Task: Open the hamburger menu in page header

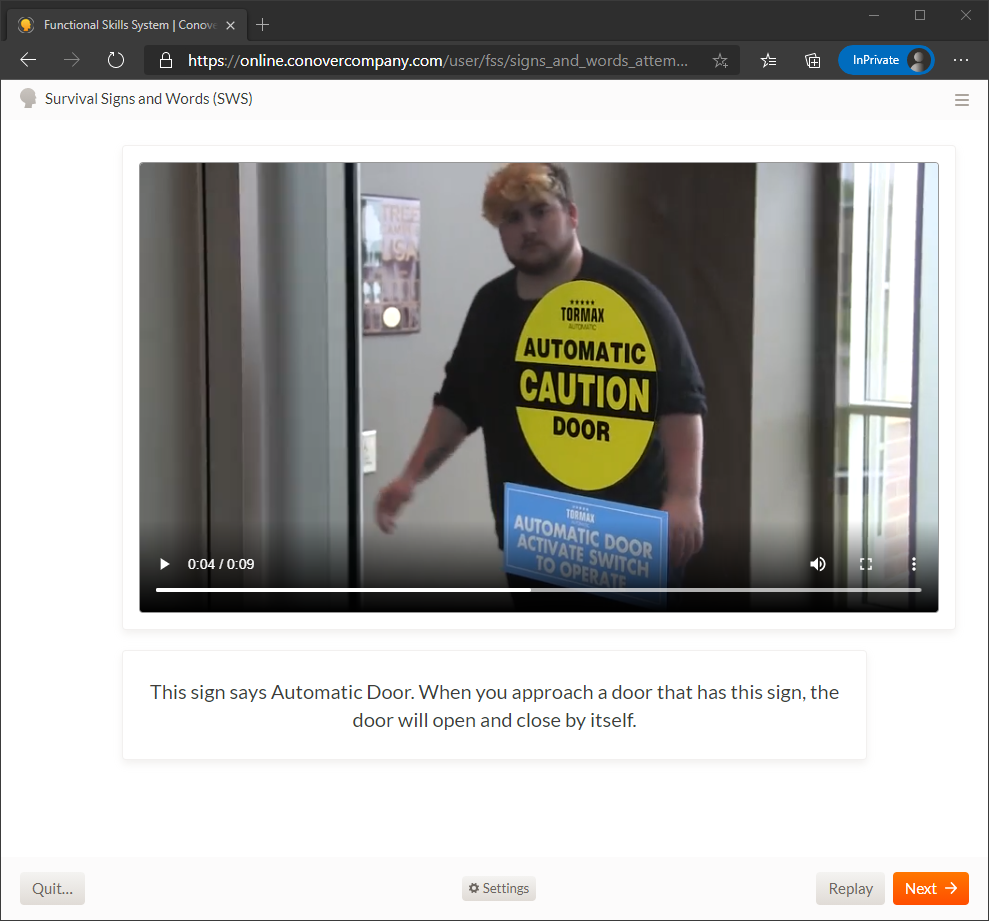Action: (962, 100)
